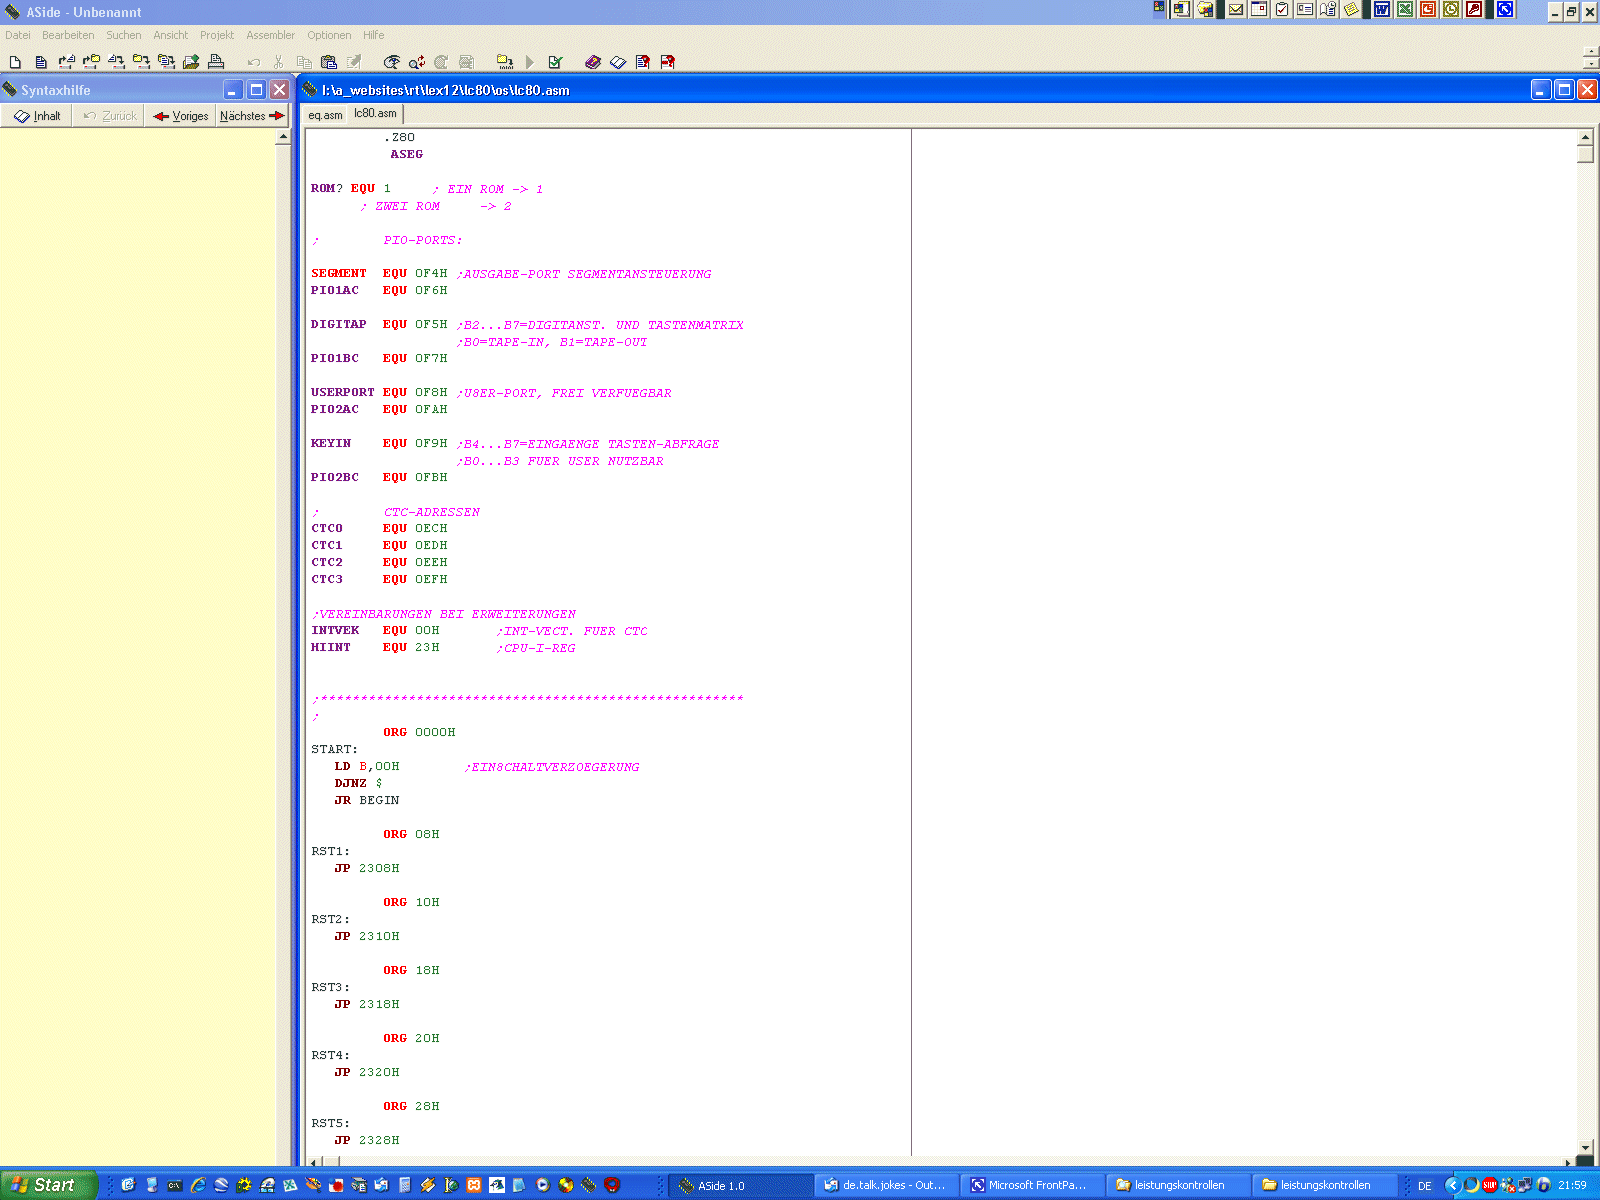The width and height of the screenshot is (1600, 1200).
Task: Open the Datei menu
Action: pos(18,35)
